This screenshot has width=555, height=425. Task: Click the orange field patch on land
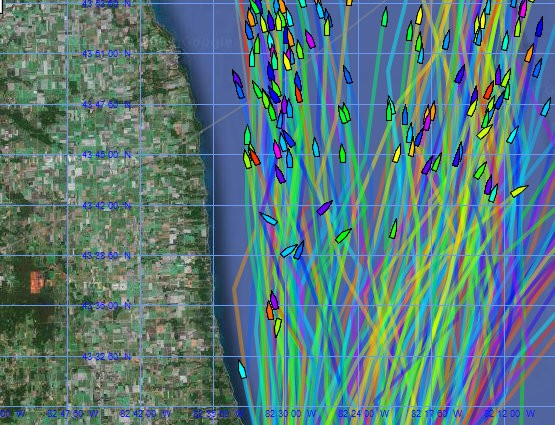tap(36, 282)
